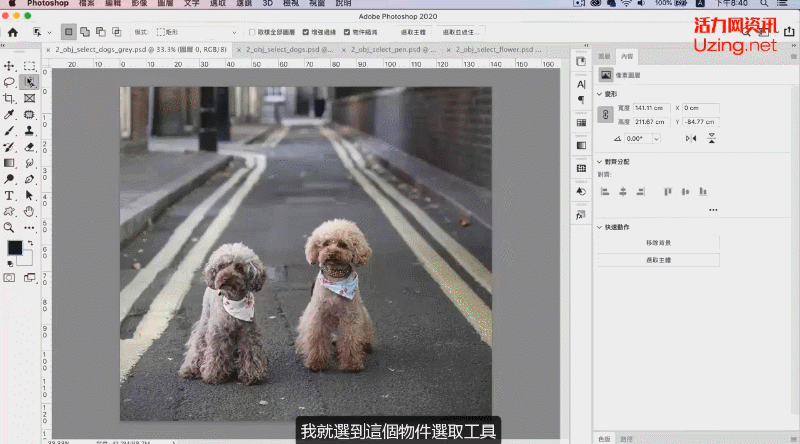800x444 pixels.
Task: Select the Eyedropper tool
Action: point(9,114)
